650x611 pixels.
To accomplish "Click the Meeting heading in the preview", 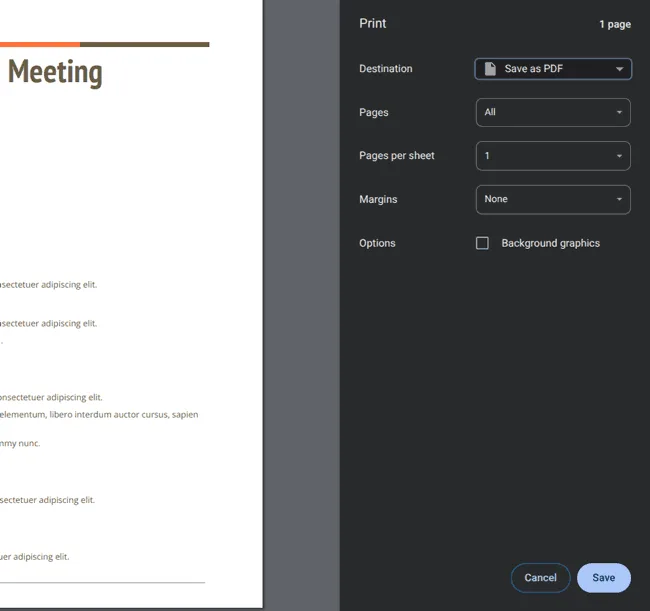I will pos(55,72).
